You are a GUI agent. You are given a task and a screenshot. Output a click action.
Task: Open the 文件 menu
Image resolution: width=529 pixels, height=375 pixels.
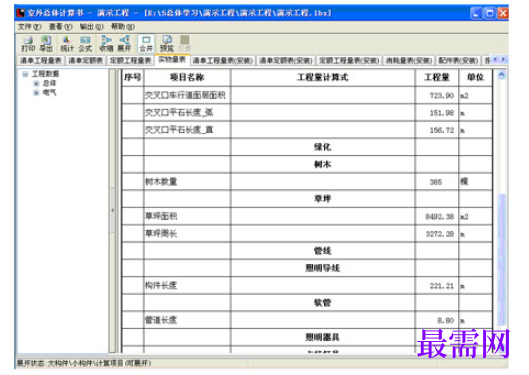point(29,27)
